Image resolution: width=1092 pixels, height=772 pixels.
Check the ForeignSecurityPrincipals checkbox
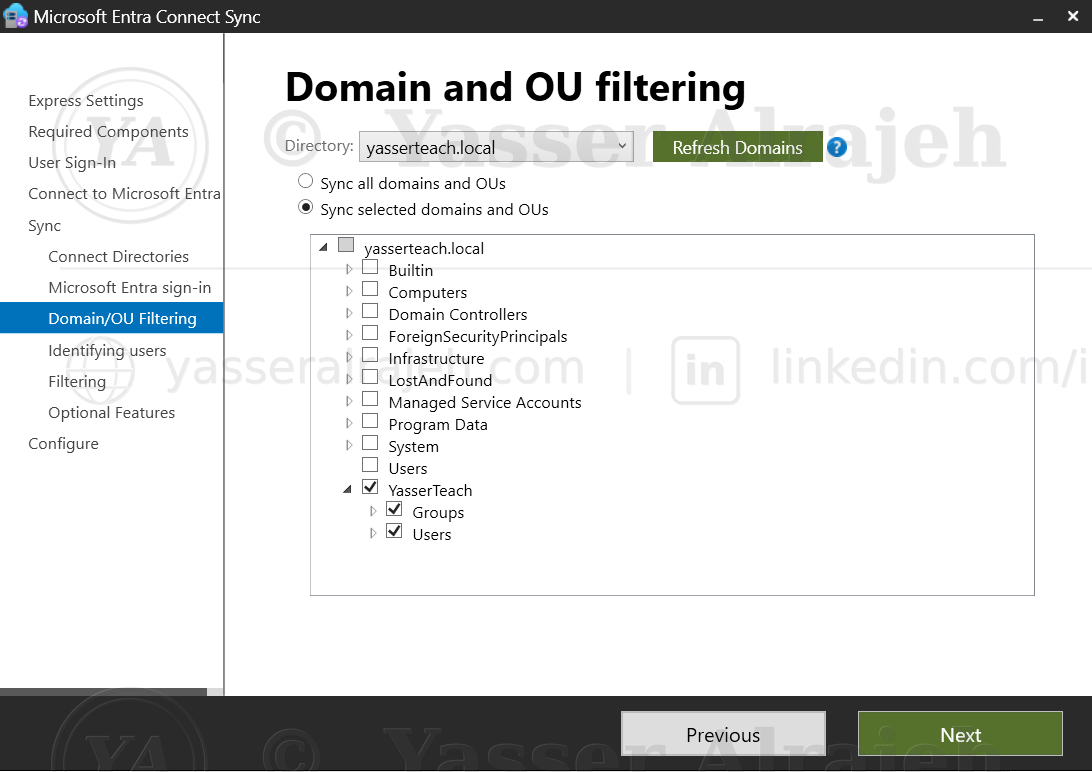(x=370, y=333)
